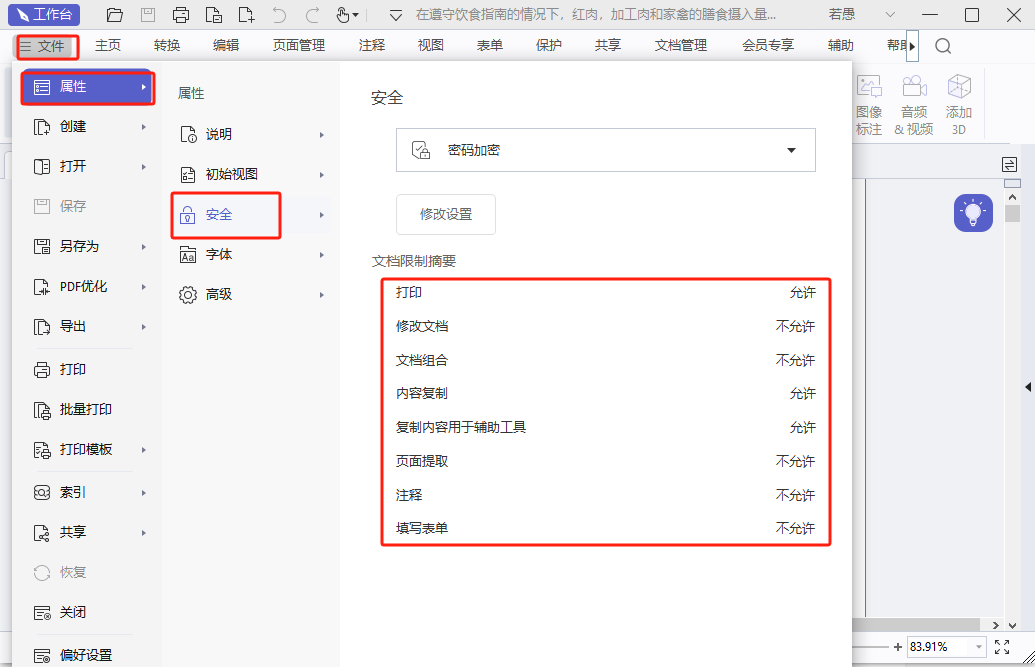Click the lightbulb tips icon
1035x667 pixels.
click(x=972, y=212)
